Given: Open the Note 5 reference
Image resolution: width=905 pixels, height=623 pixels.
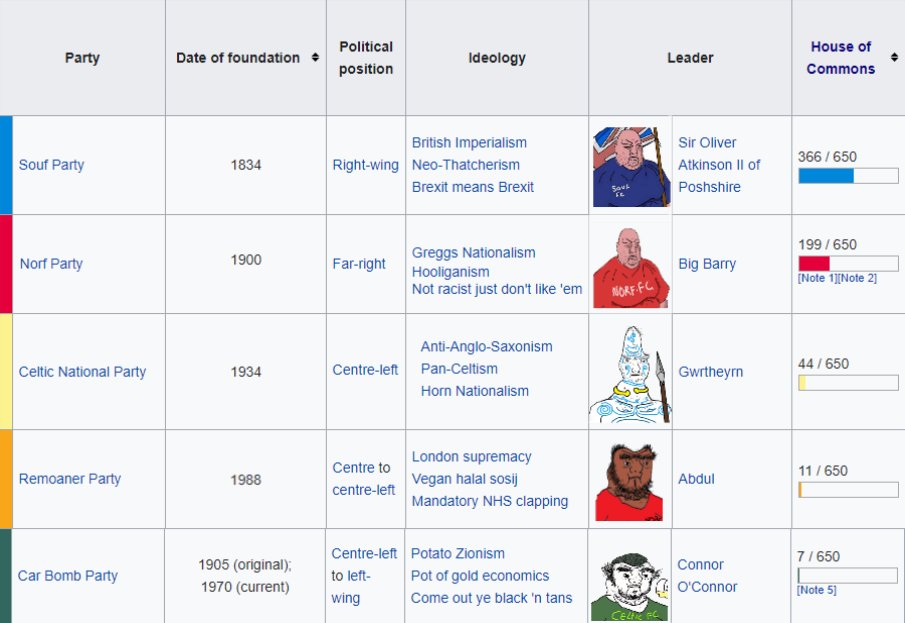Looking at the screenshot, I should [x=817, y=590].
